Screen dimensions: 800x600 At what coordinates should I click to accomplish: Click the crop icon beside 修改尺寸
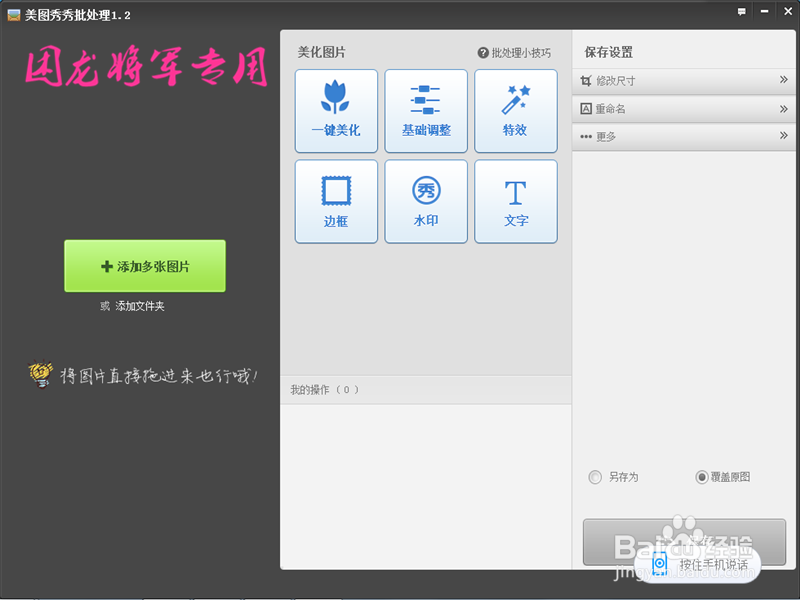point(586,81)
